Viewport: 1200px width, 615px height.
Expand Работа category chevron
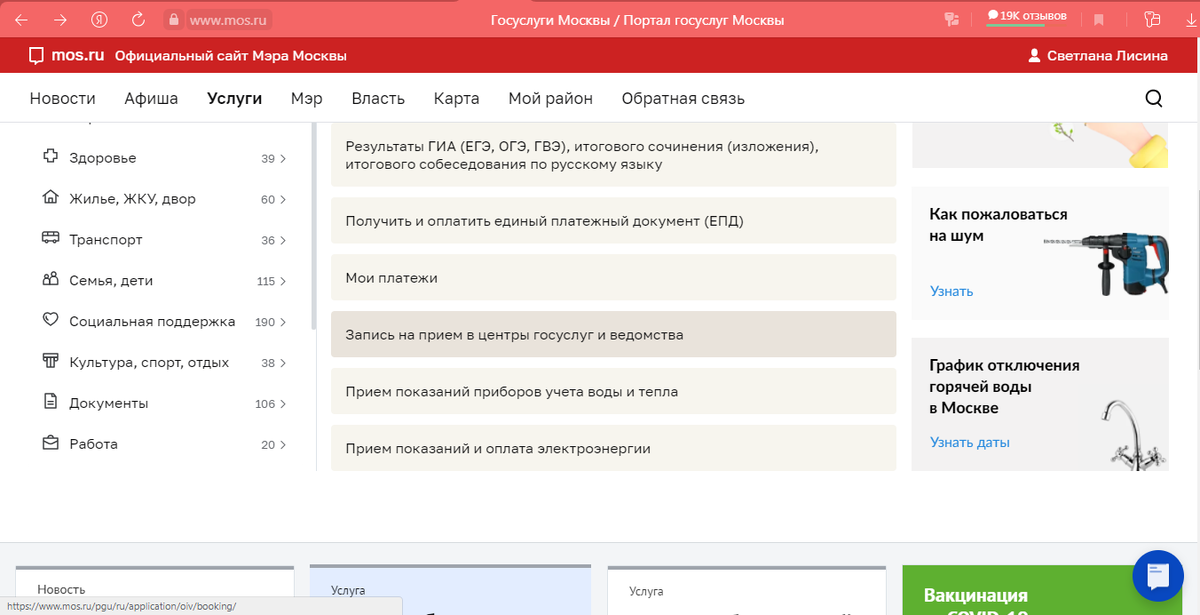(283, 445)
